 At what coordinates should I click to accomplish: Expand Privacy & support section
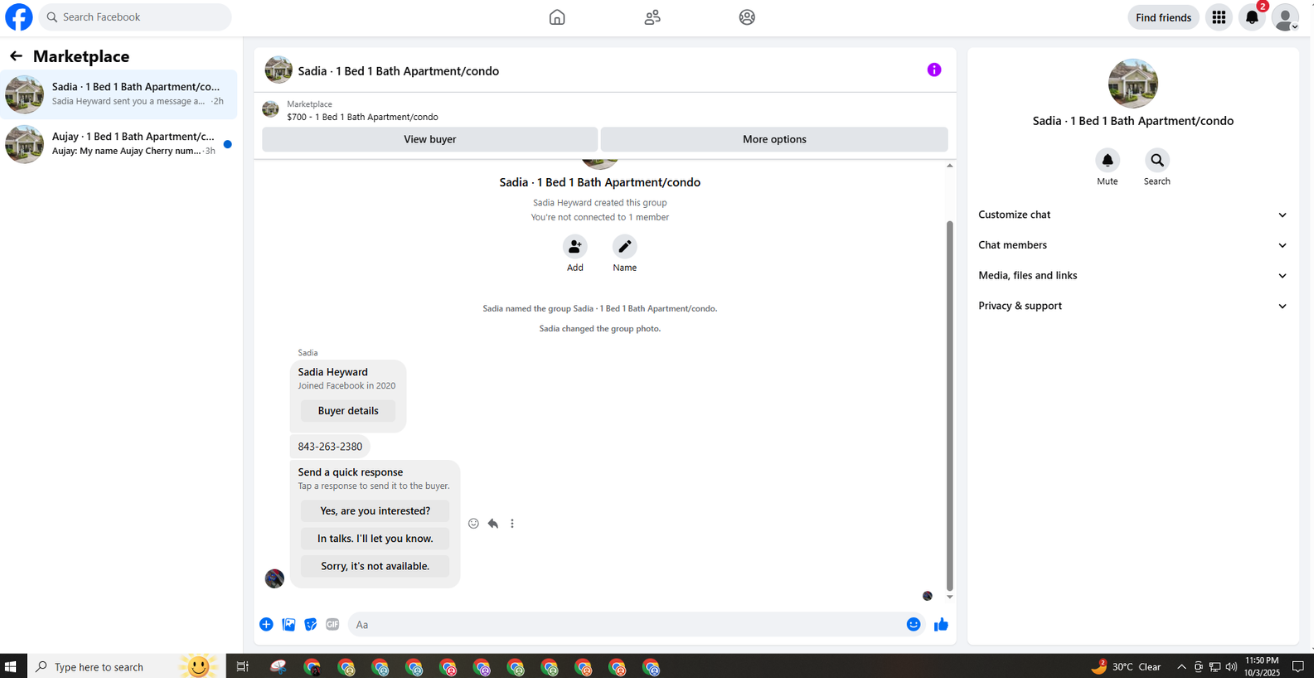click(1133, 306)
